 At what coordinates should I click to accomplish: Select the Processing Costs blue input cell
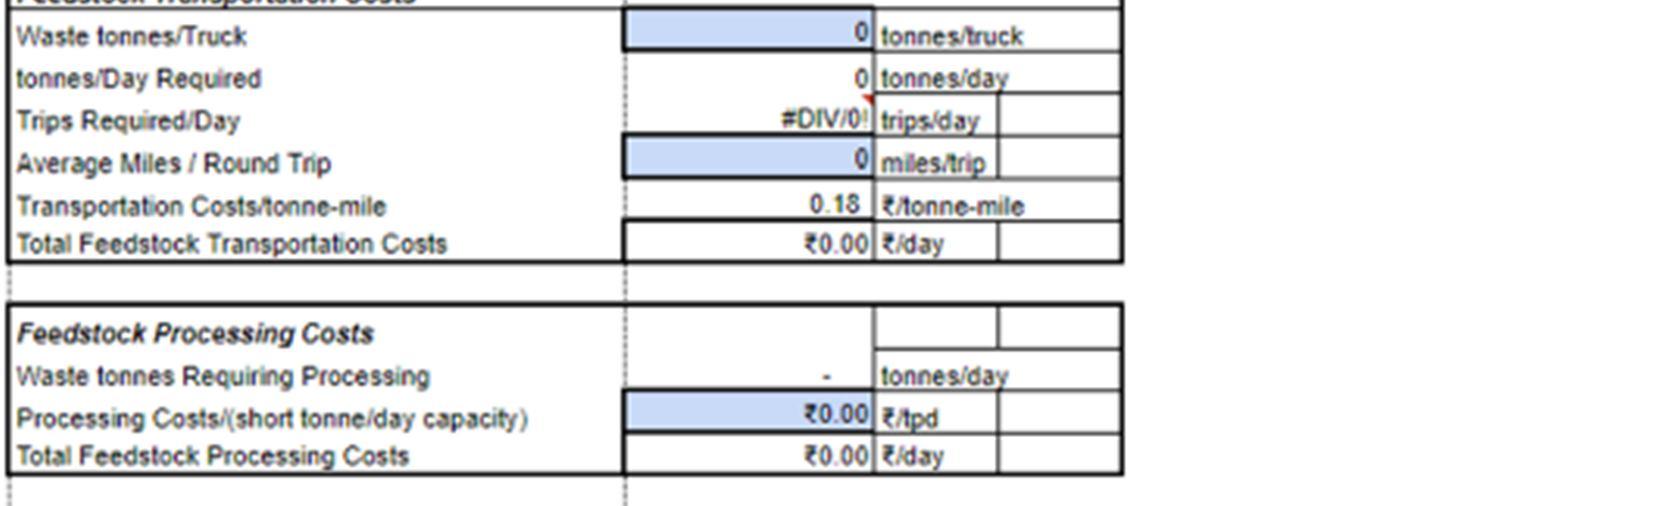point(749,412)
